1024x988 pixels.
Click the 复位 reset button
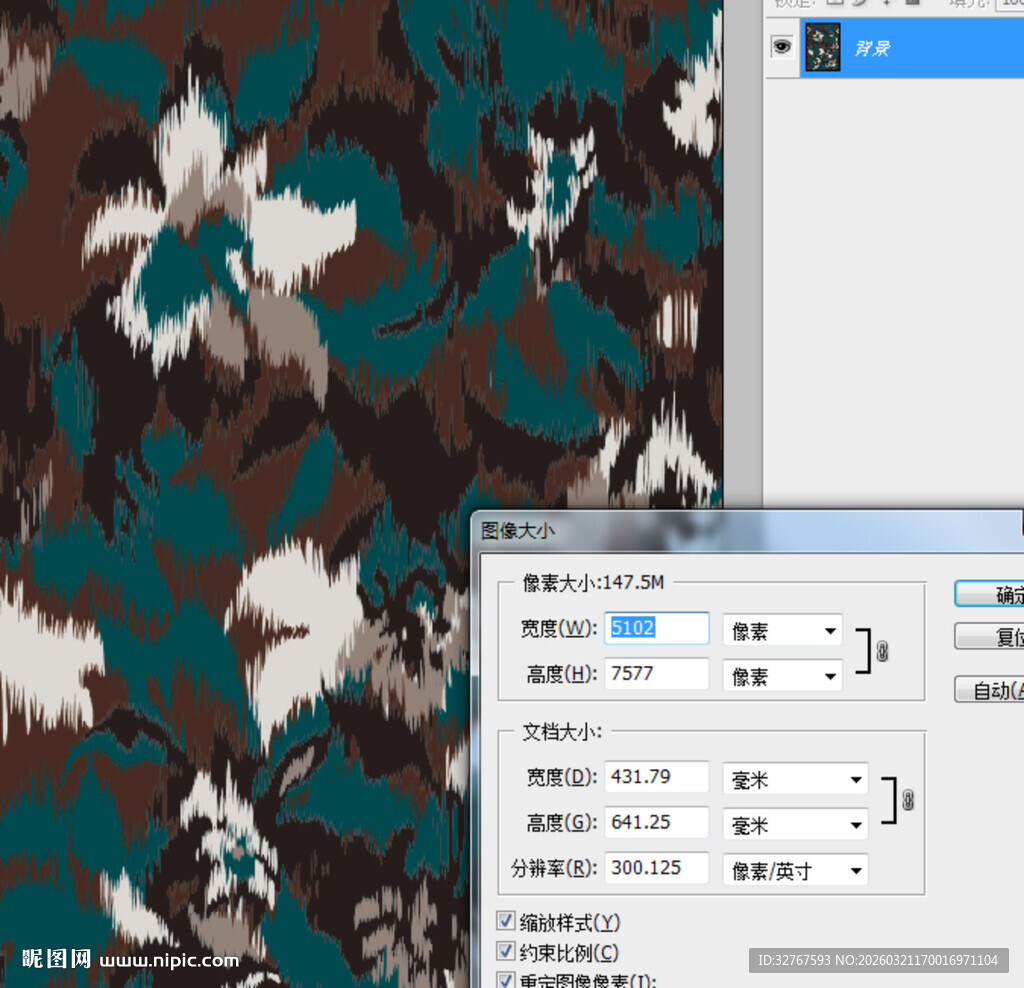click(989, 637)
